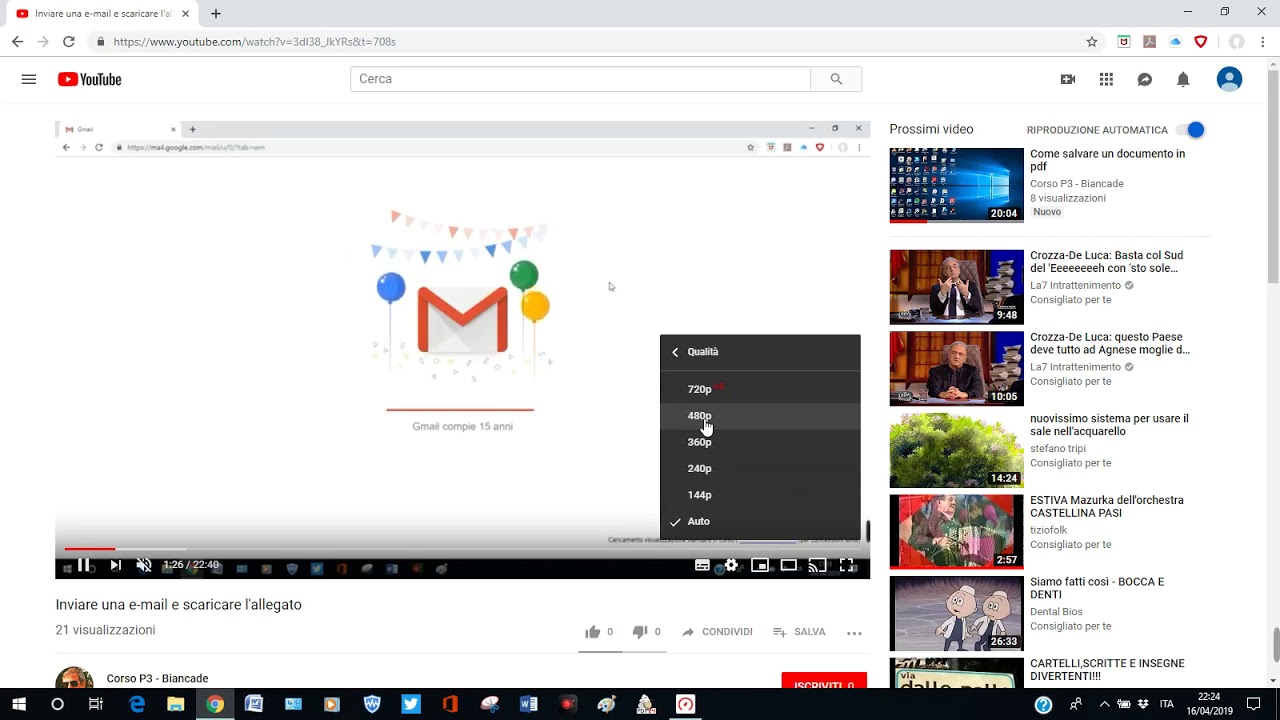Open the Twitter app on the taskbar

click(x=411, y=704)
